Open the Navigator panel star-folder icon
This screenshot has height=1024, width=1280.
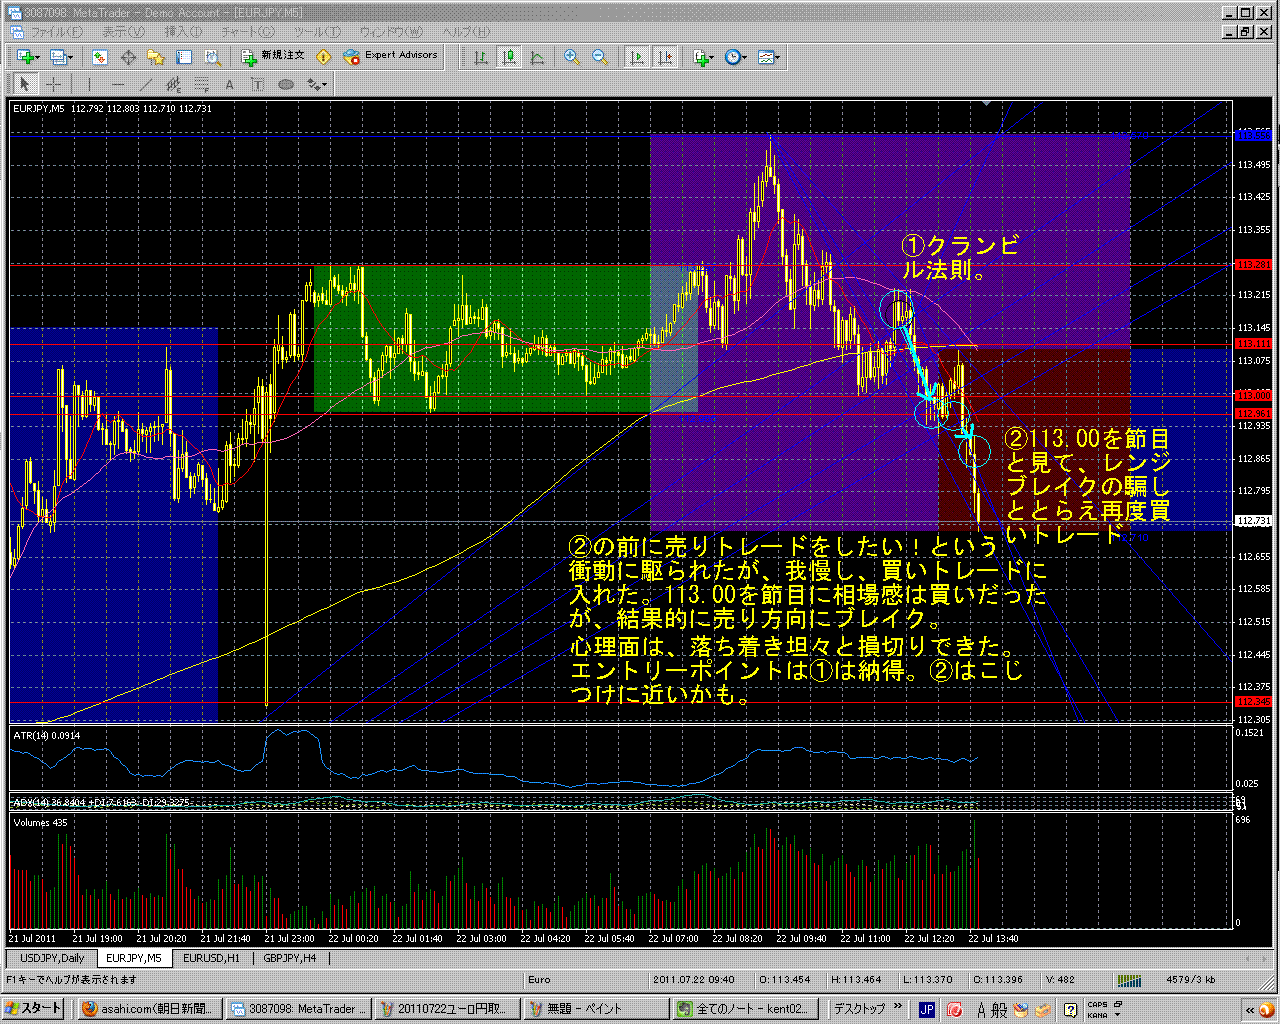[155, 57]
